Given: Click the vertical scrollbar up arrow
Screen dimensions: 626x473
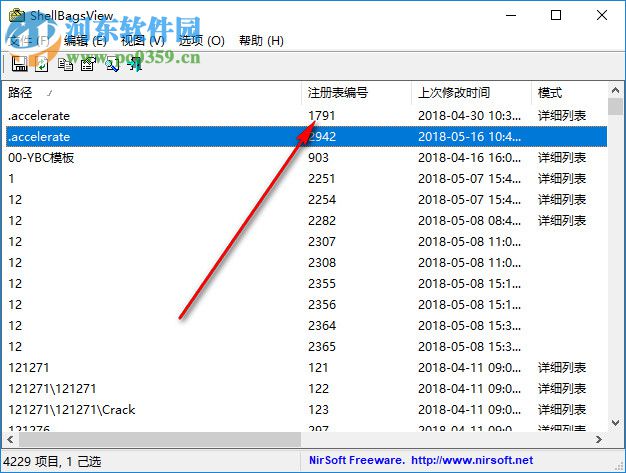Looking at the screenshot, I should tap(615, 90).
